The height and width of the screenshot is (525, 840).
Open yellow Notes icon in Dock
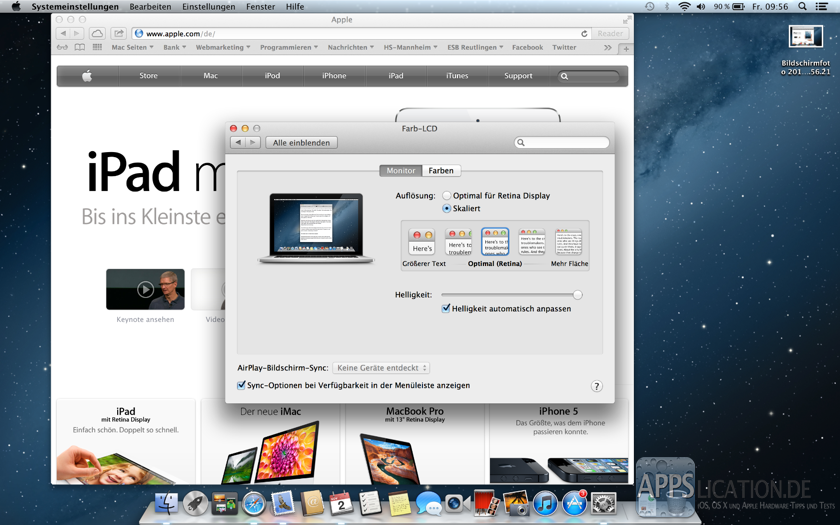point(399,504)
